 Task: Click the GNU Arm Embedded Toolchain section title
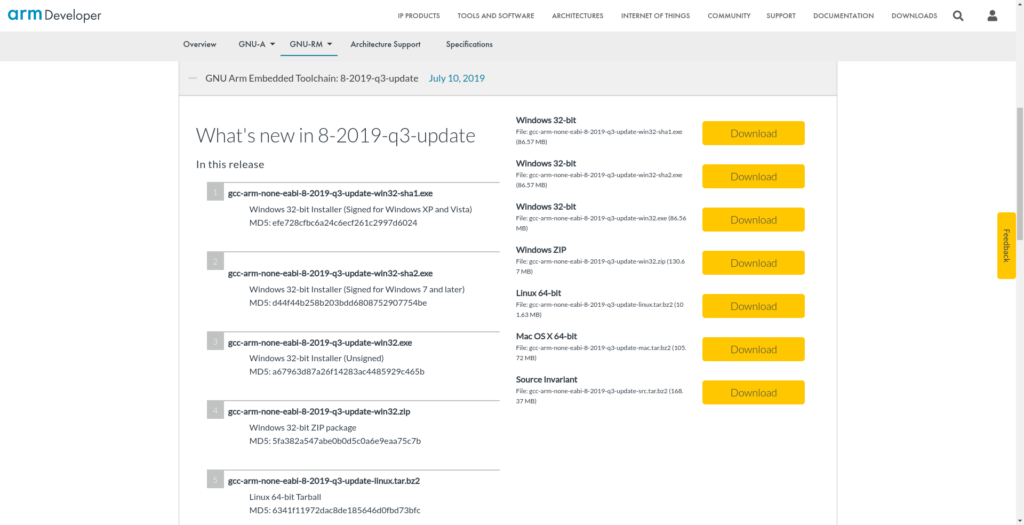(312, 78)
